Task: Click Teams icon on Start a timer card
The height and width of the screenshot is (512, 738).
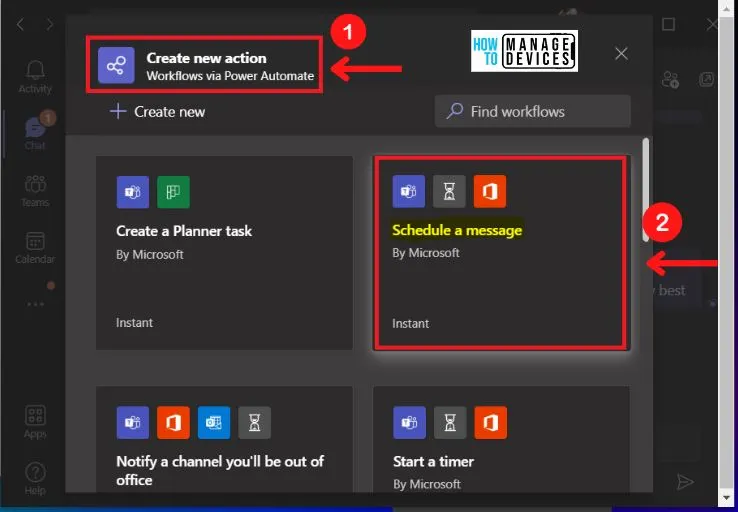Action: tap(409, 423)
